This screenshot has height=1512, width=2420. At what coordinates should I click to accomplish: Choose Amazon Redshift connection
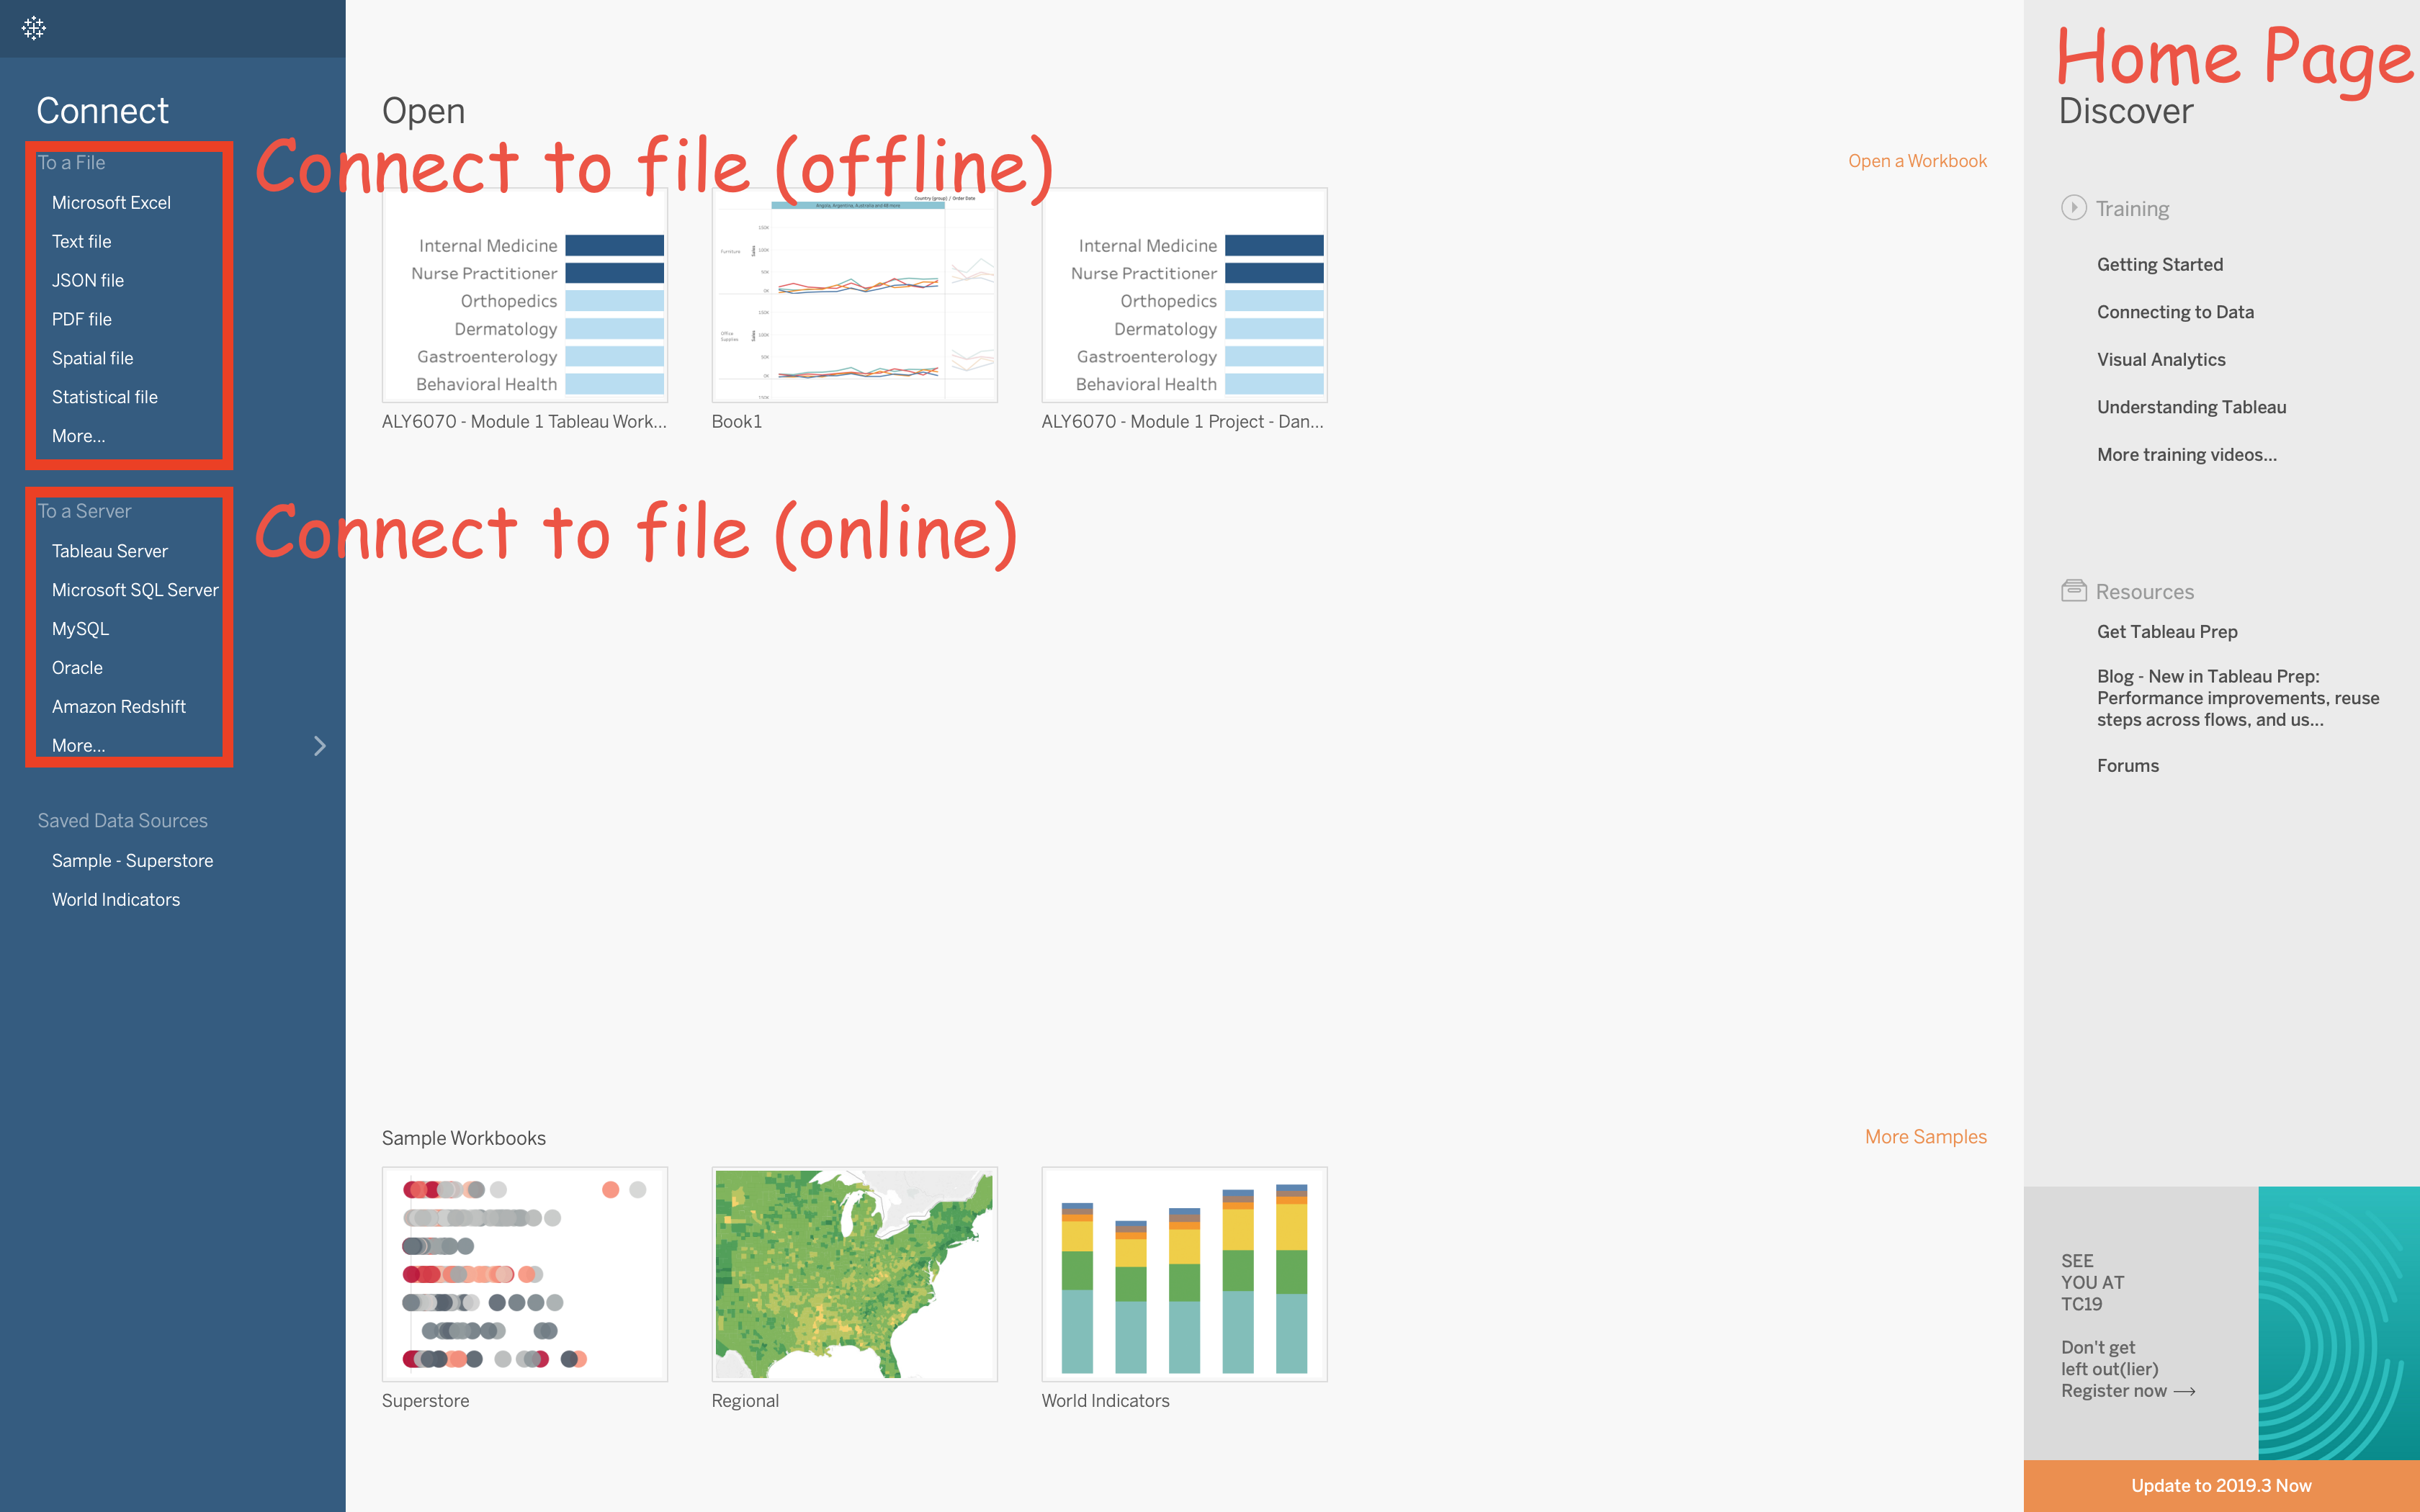[119, 707]
